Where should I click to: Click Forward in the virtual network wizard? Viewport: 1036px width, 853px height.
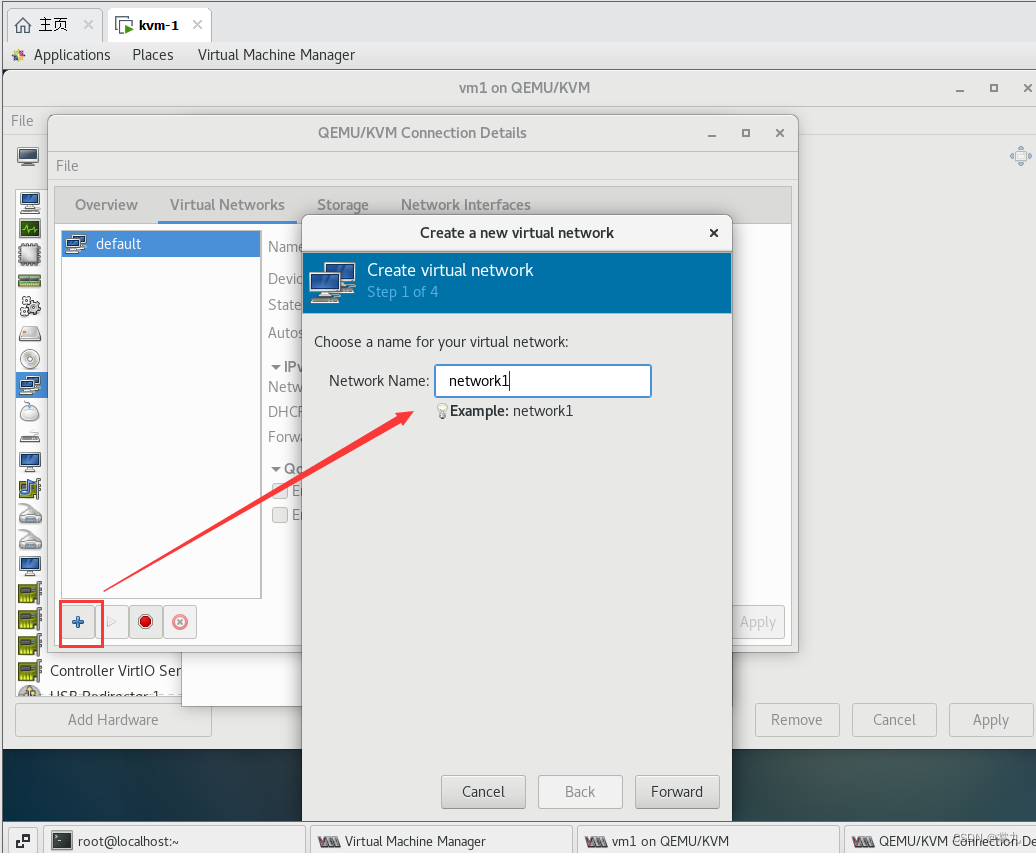(676, 791)
